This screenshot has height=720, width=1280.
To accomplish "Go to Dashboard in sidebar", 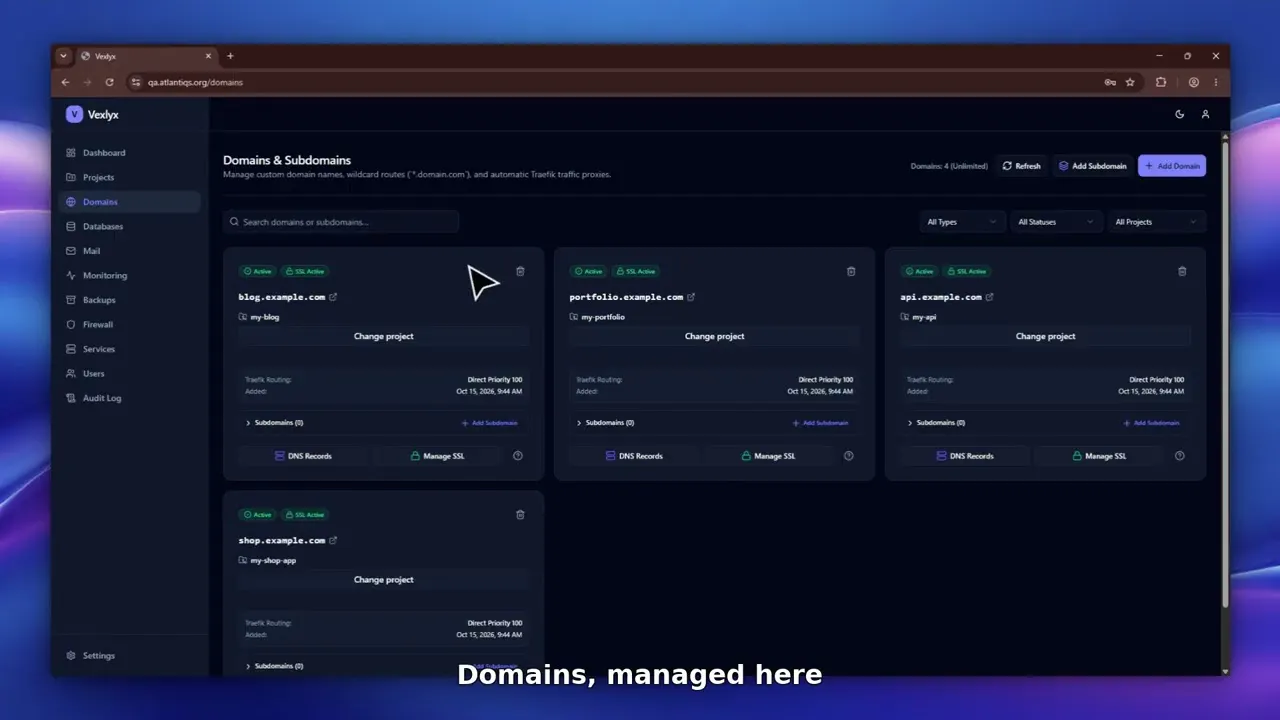I will [x=129, y=153].
